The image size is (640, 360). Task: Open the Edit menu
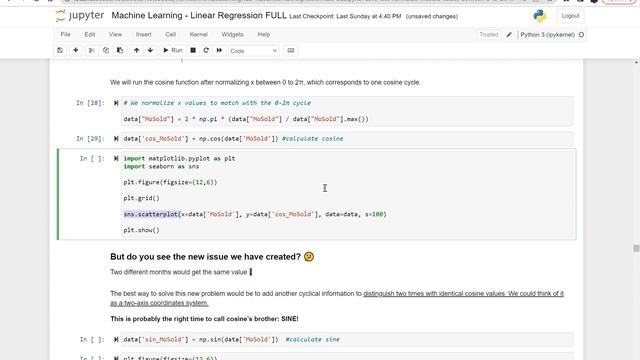point(90,35)
